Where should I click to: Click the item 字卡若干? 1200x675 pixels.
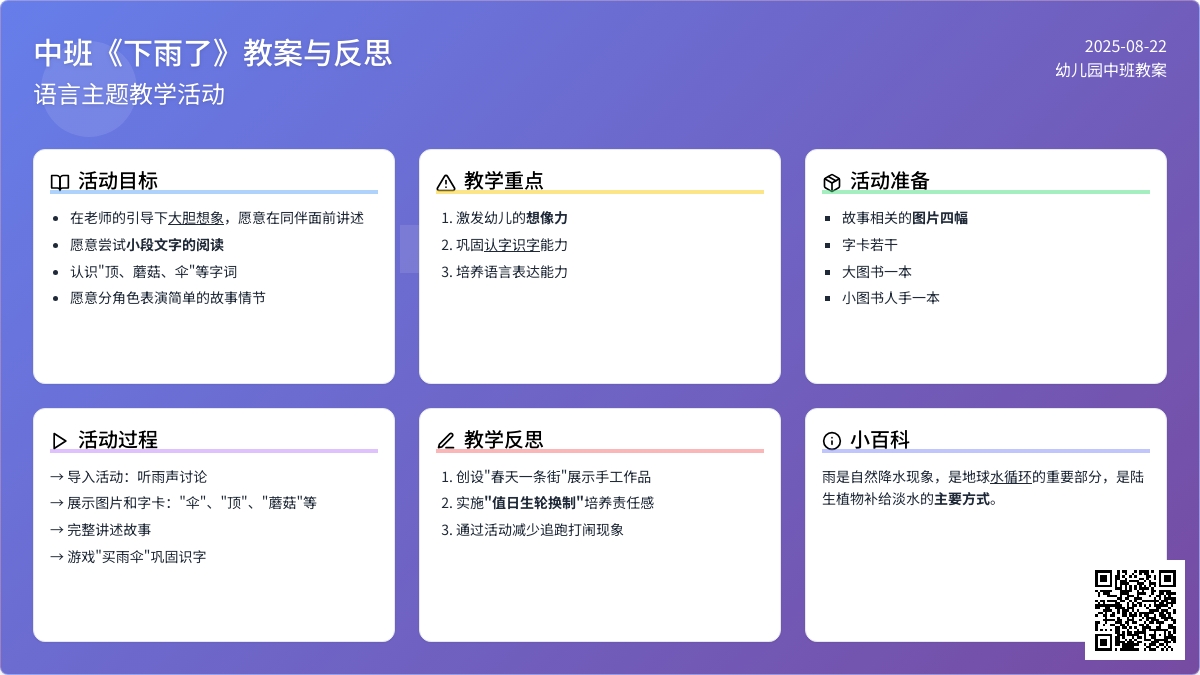pyautogui.click(x=870, y=245)
